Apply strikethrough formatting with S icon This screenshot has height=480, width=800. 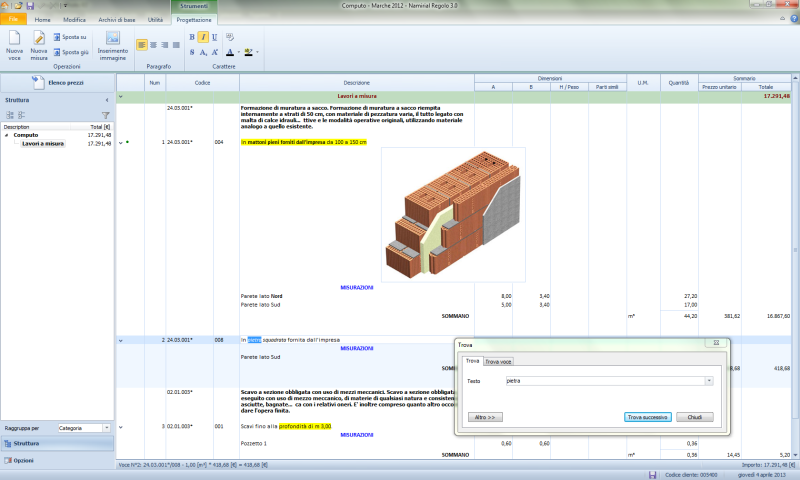tap(191, 52)
